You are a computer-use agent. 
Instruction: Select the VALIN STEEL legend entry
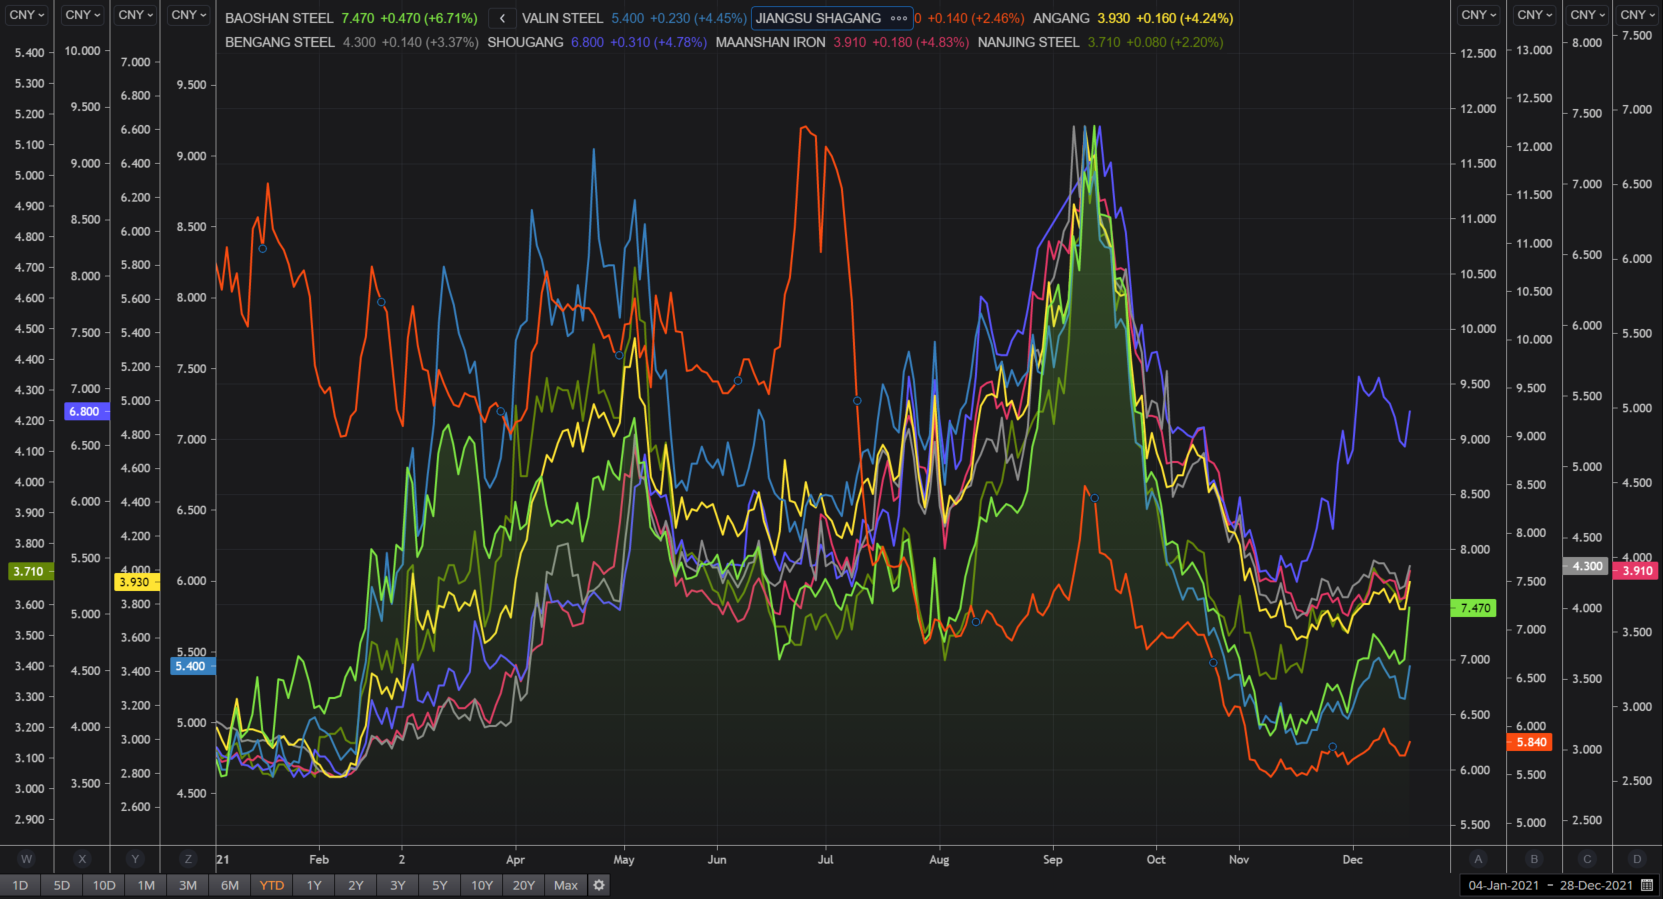click(x=562, y=18)
